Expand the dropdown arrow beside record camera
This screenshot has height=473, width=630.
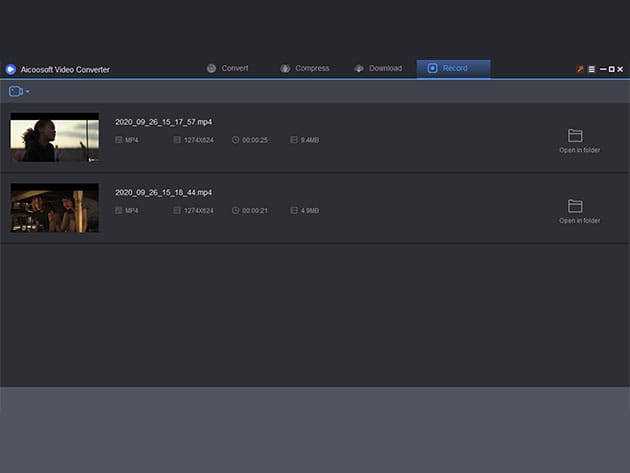pos(28,92)
